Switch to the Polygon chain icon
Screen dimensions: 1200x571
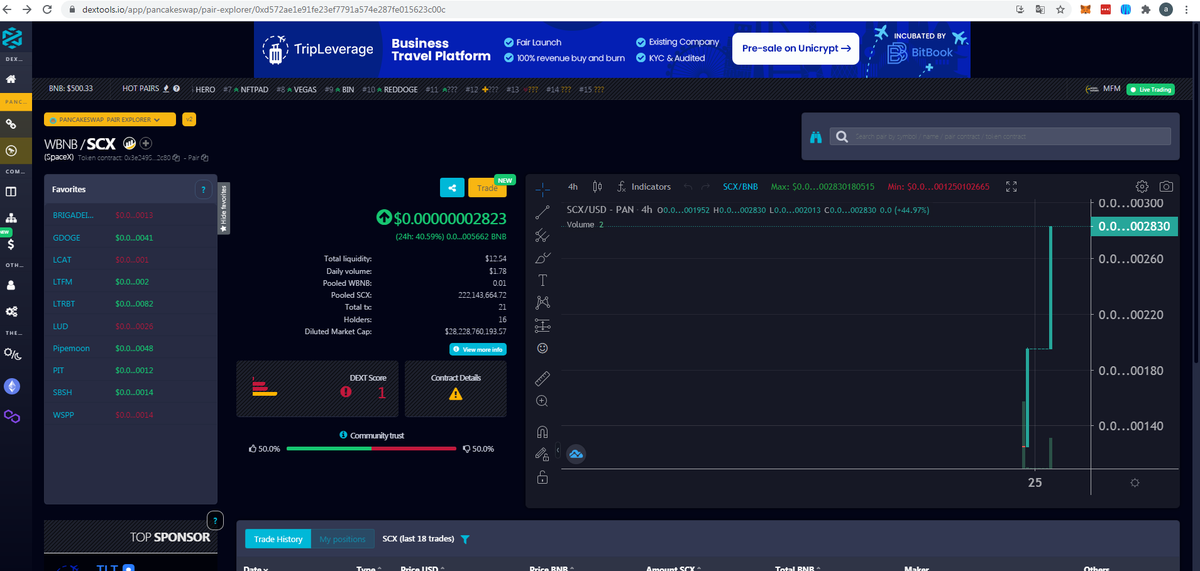(x=12, y=416)
